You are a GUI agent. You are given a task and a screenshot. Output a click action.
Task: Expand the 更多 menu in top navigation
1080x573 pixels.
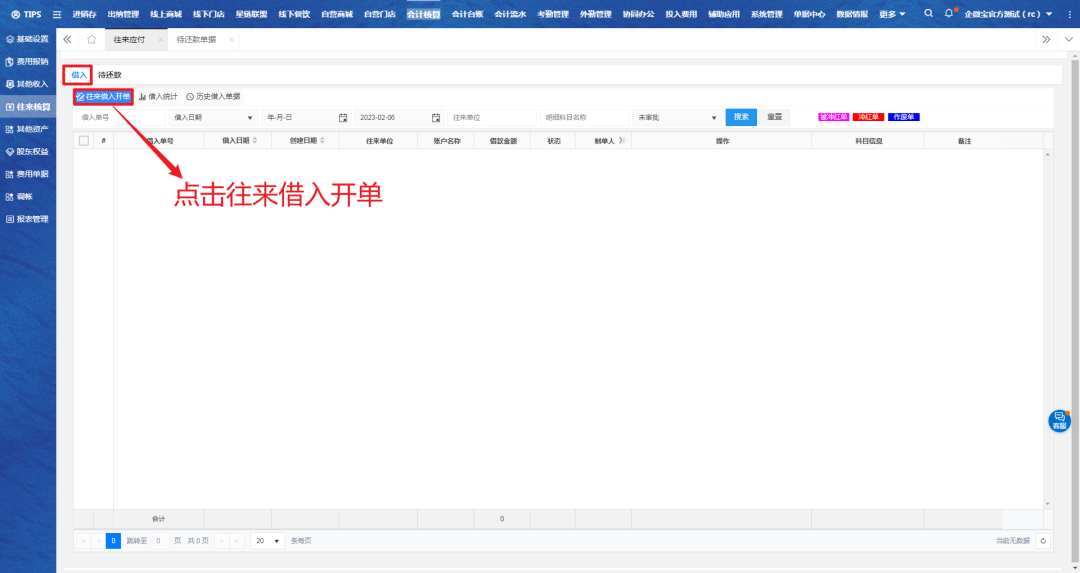[x=892, y=14]
